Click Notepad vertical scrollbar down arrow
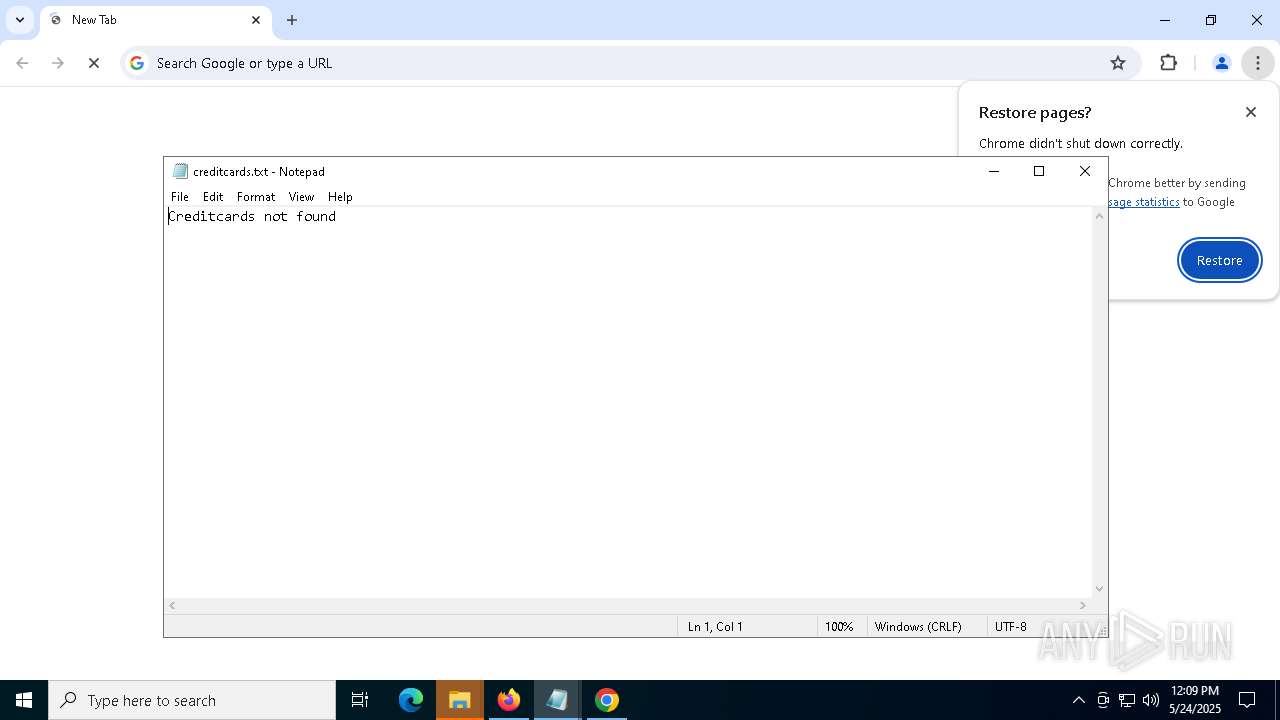This screenshot has width=1280, height=720. click(1100, 589)
